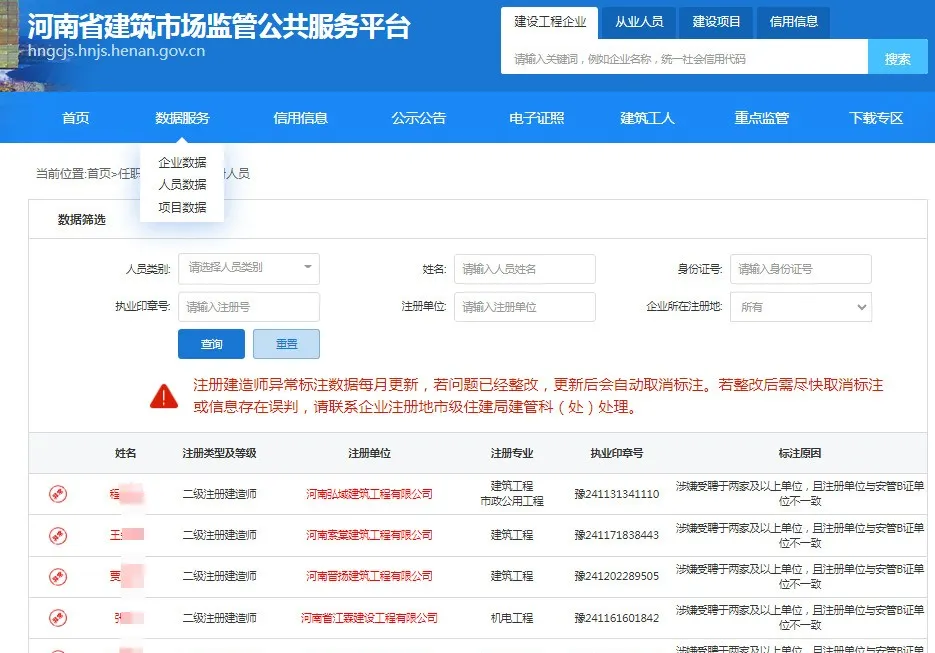Viewport: 935px width, 653px height.
Task: Click the red stamp icon in the 河南晋扬建筑工程有限公司 row
Action: click(x=58, y=577)
